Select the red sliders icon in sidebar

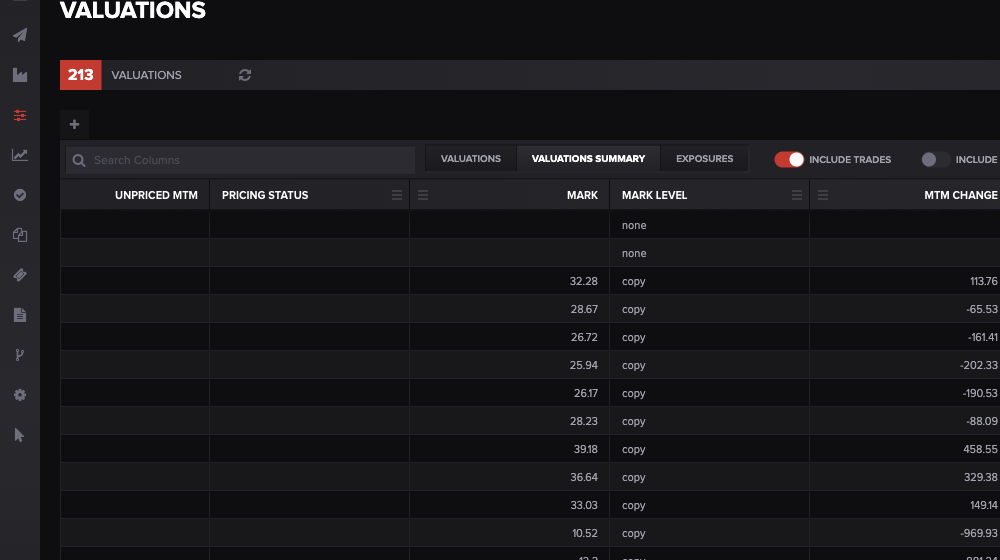[x=20, y=115]
